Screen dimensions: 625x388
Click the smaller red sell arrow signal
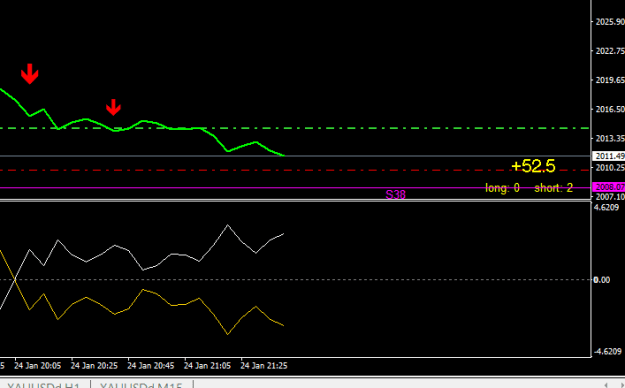coord(113,107)
